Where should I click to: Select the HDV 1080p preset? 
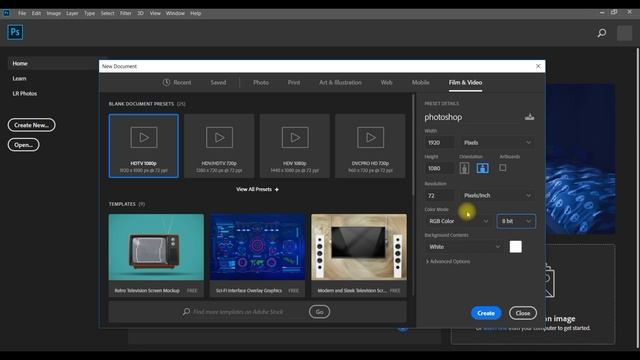pos(295,146)
